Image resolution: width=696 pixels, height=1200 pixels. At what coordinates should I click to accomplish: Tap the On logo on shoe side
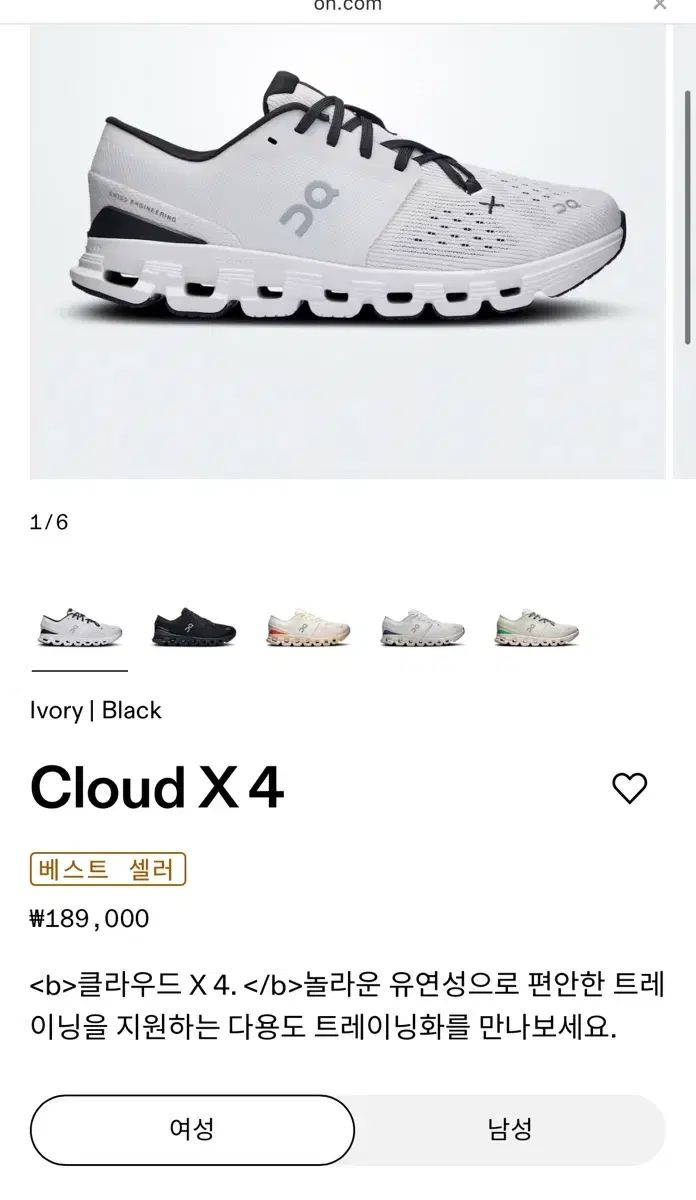click(309, 210)
